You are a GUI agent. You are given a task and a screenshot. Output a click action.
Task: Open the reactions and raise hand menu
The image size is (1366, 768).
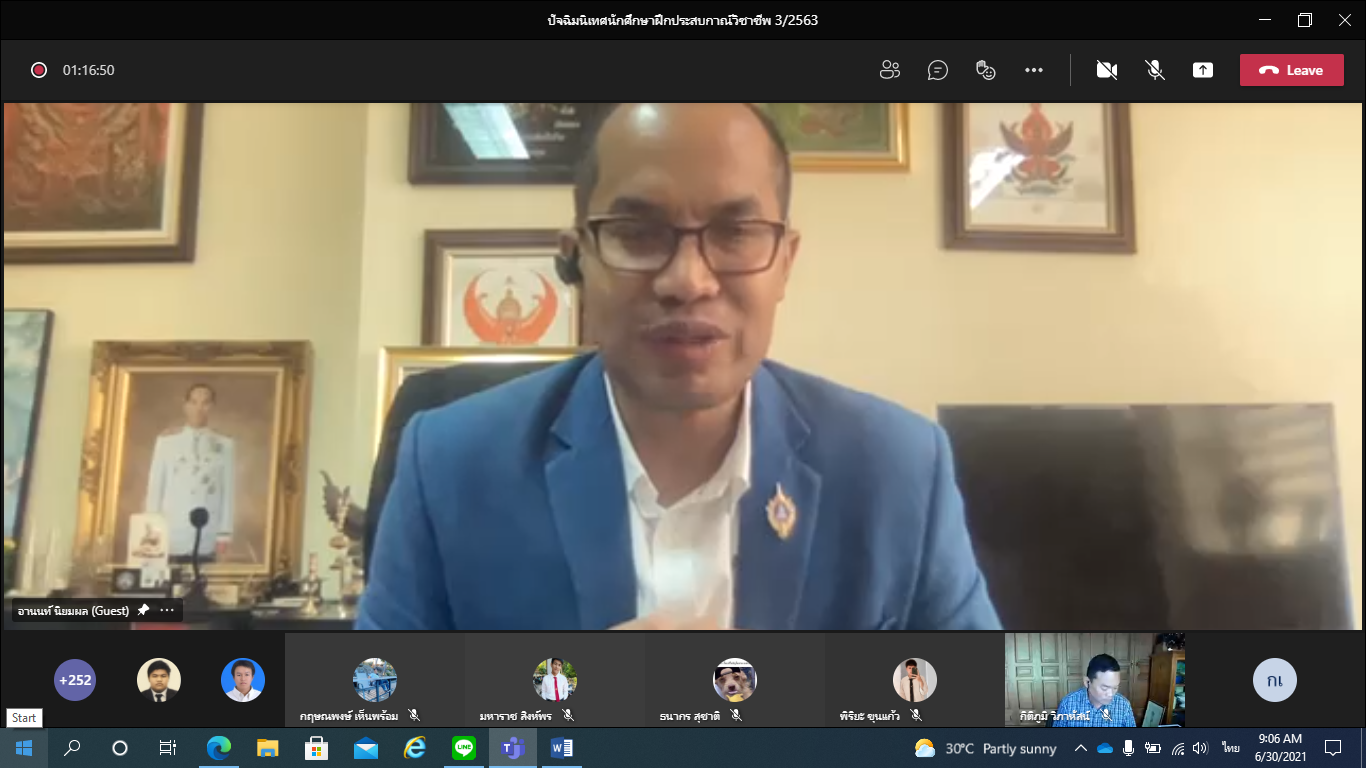click(986, 70)
